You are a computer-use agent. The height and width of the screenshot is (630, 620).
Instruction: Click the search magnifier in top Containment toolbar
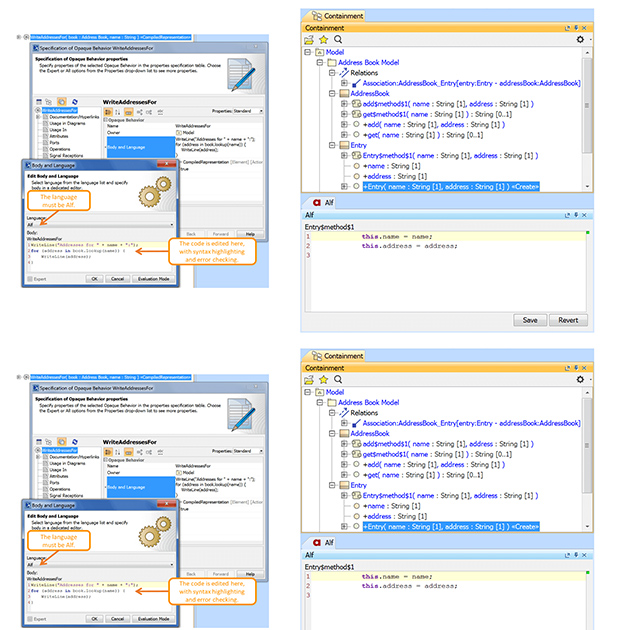tap(338, 39)
